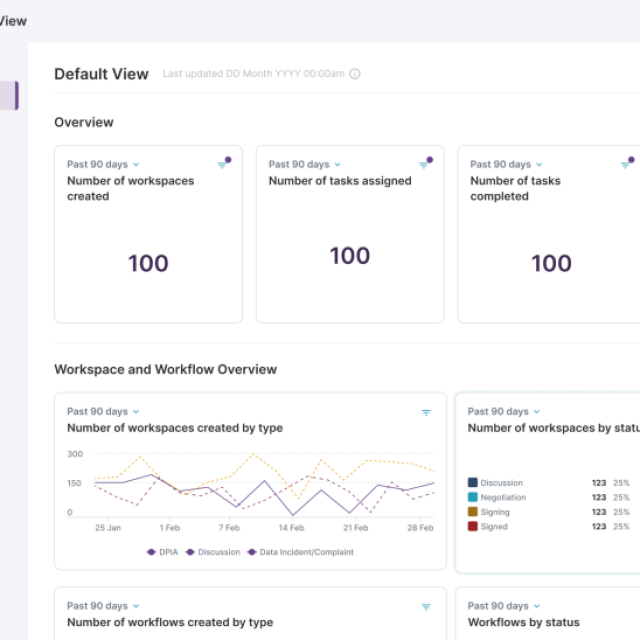Select the highlighted sidebar menu item
This screenshot has height=640, width=640.
(x=9, y=95)
